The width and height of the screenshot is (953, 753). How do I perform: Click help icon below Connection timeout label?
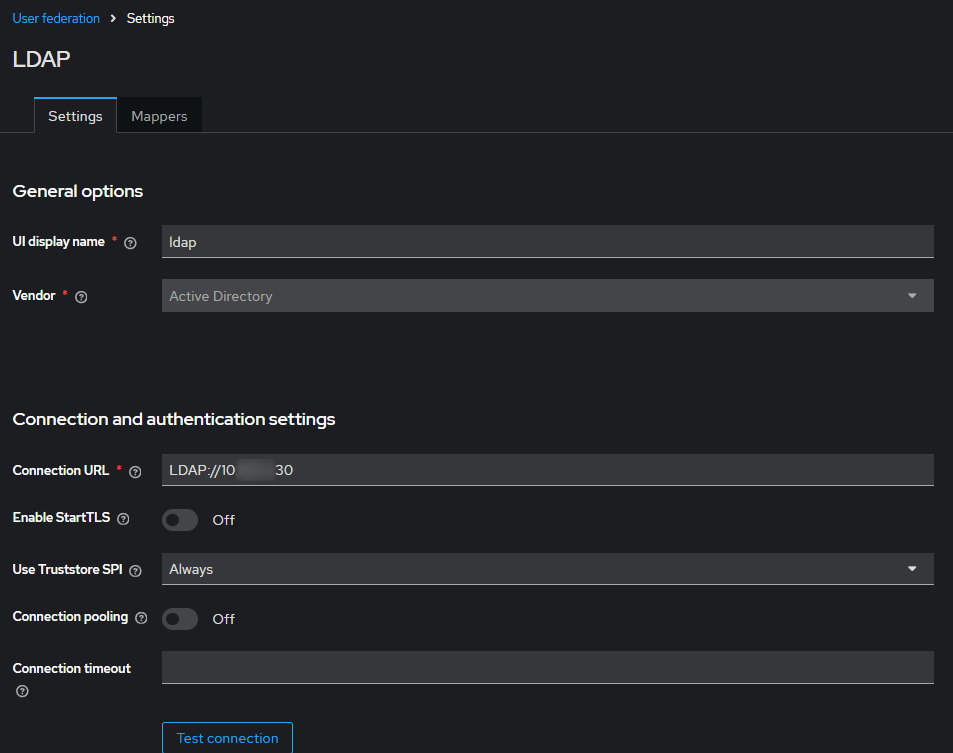click(x=22, y=691)
